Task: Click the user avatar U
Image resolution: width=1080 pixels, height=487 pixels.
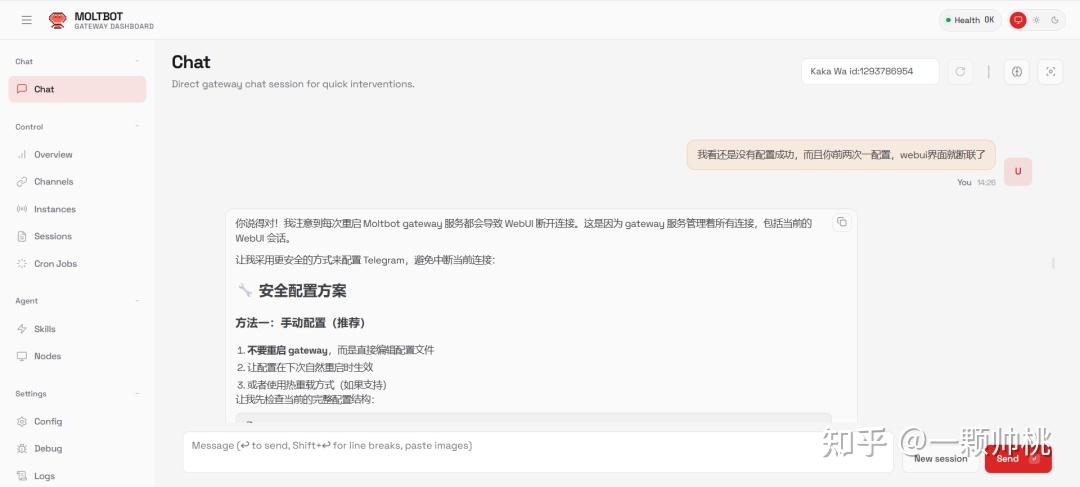Action: click(x=1017, y=172)
